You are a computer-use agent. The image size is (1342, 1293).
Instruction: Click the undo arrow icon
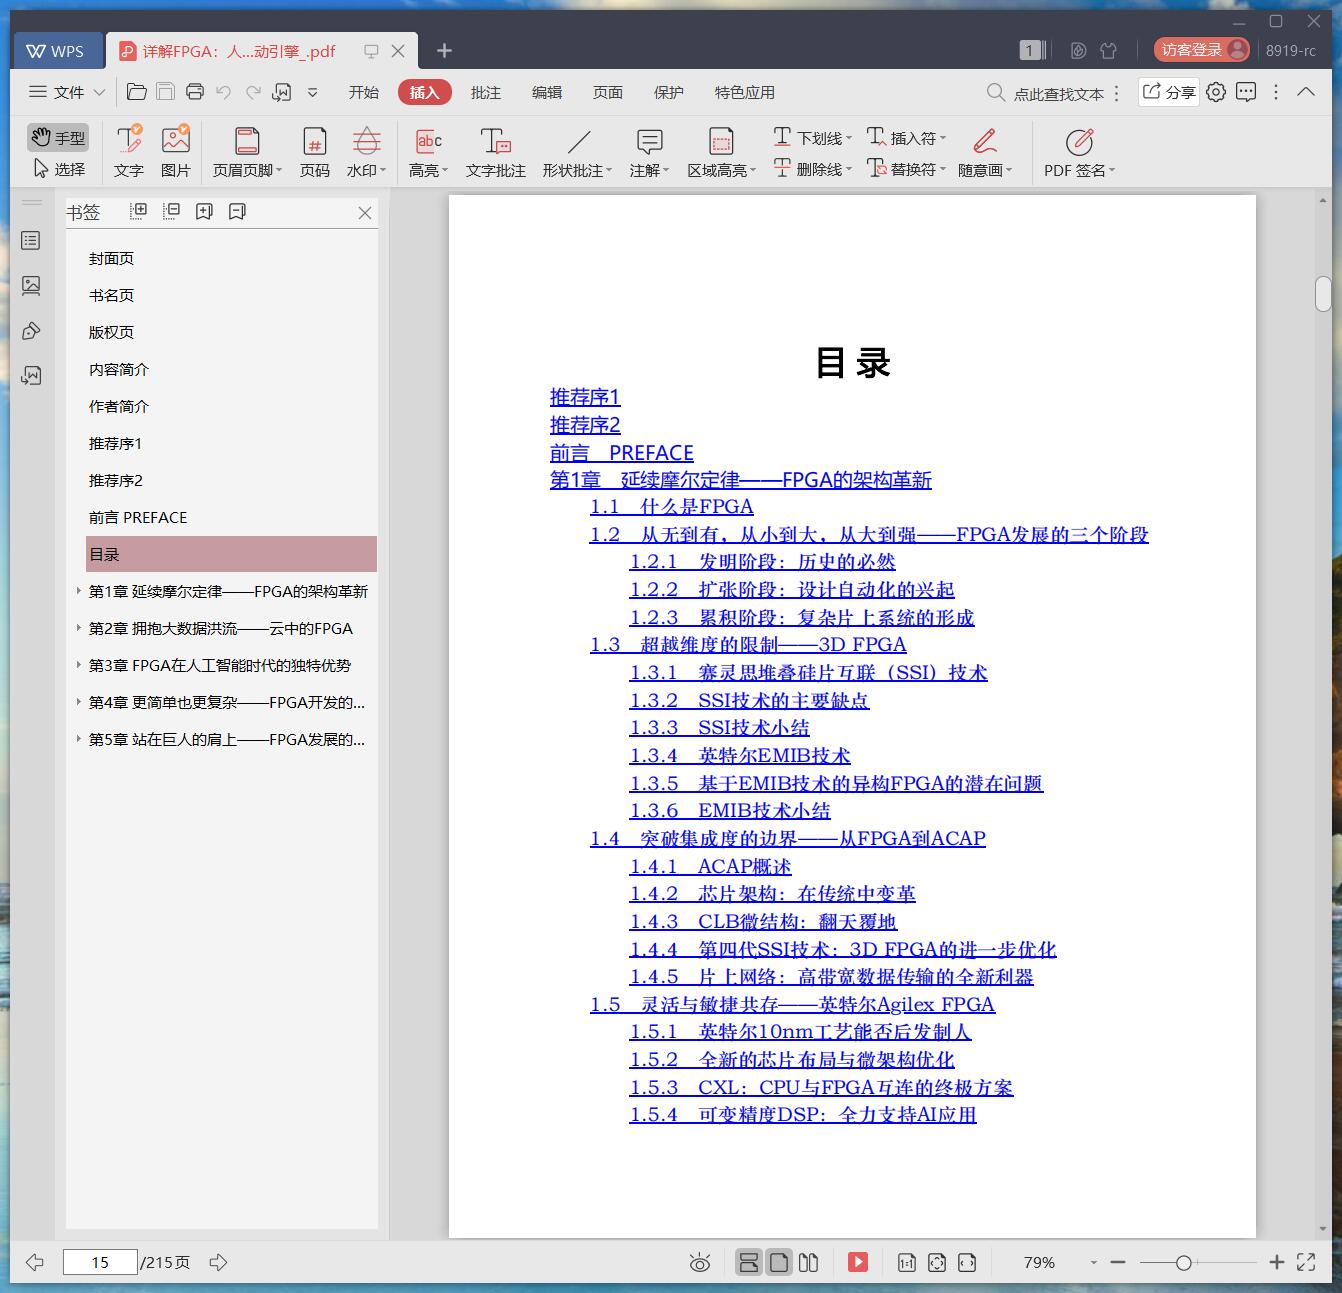coord(224,92)
